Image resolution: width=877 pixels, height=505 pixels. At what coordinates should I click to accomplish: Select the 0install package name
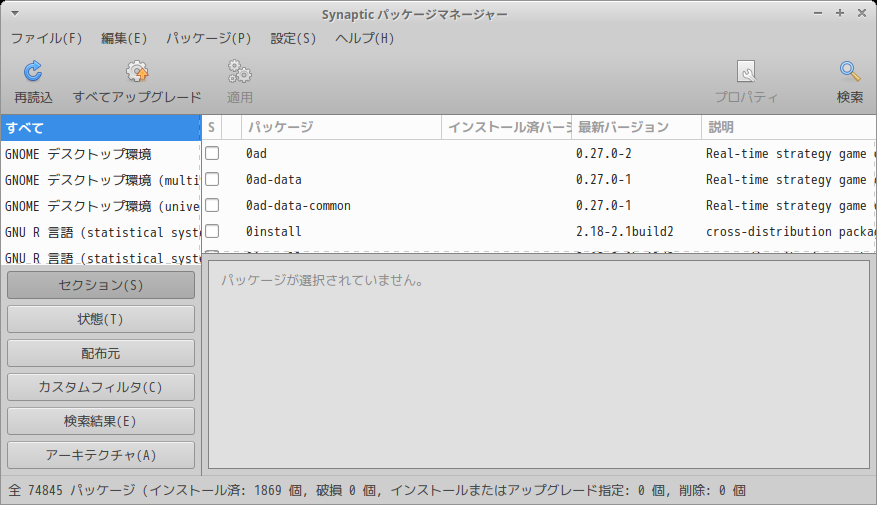click(x=274, y=231)
